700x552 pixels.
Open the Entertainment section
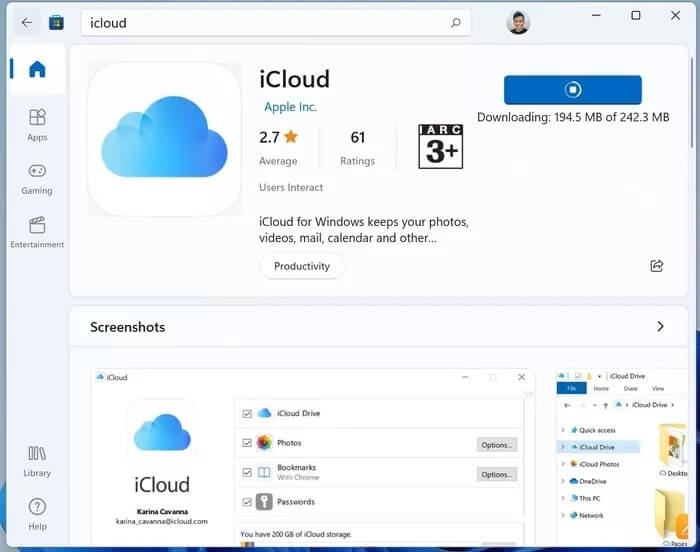point(37,232)
